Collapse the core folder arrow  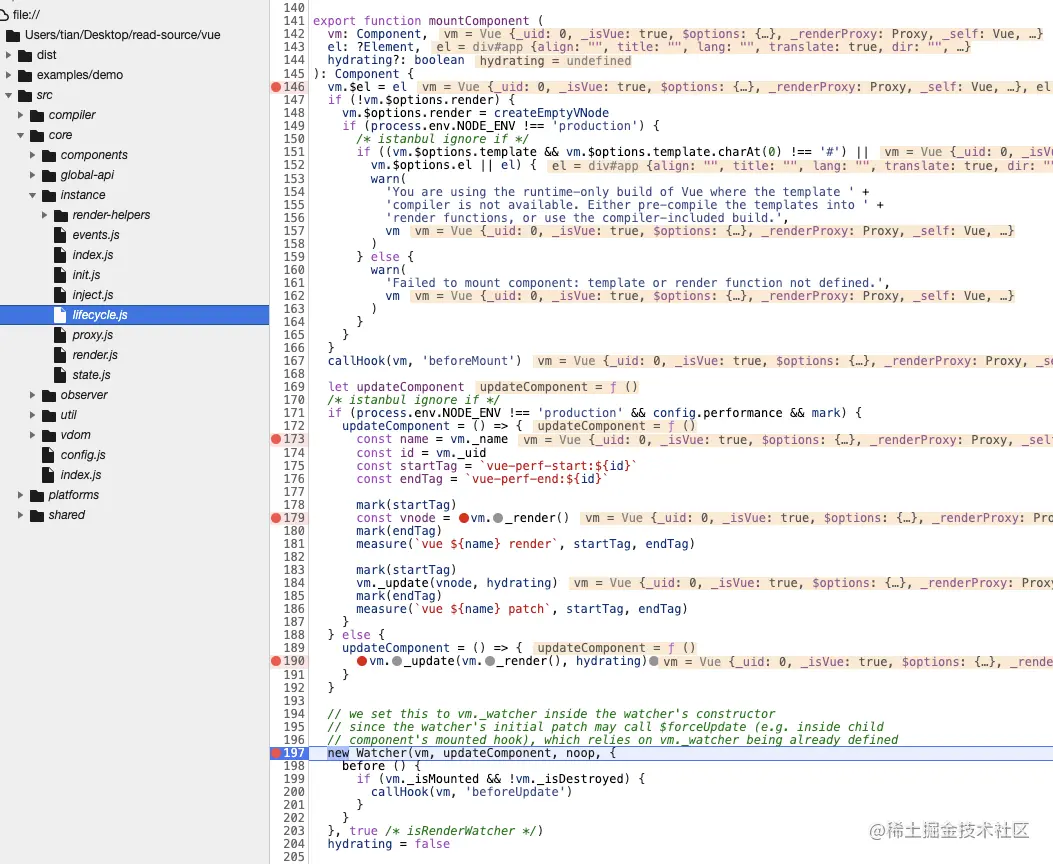coord(21,135)
